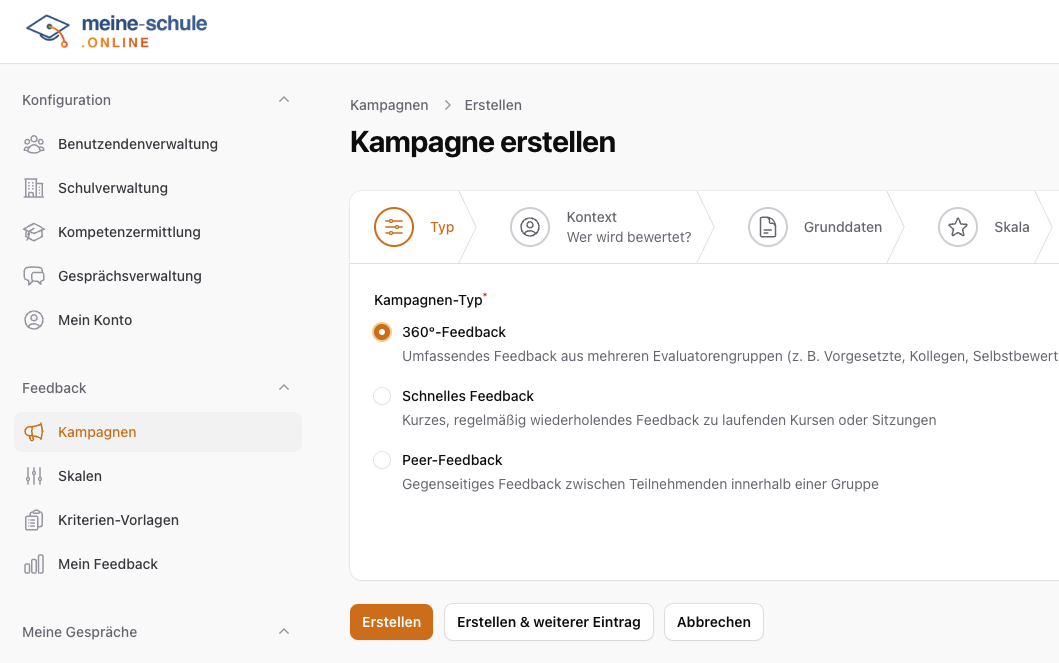Select the Peer-Feedback option
The width and height of the screenshot is (1059, 663).
[x=381, y=459]
